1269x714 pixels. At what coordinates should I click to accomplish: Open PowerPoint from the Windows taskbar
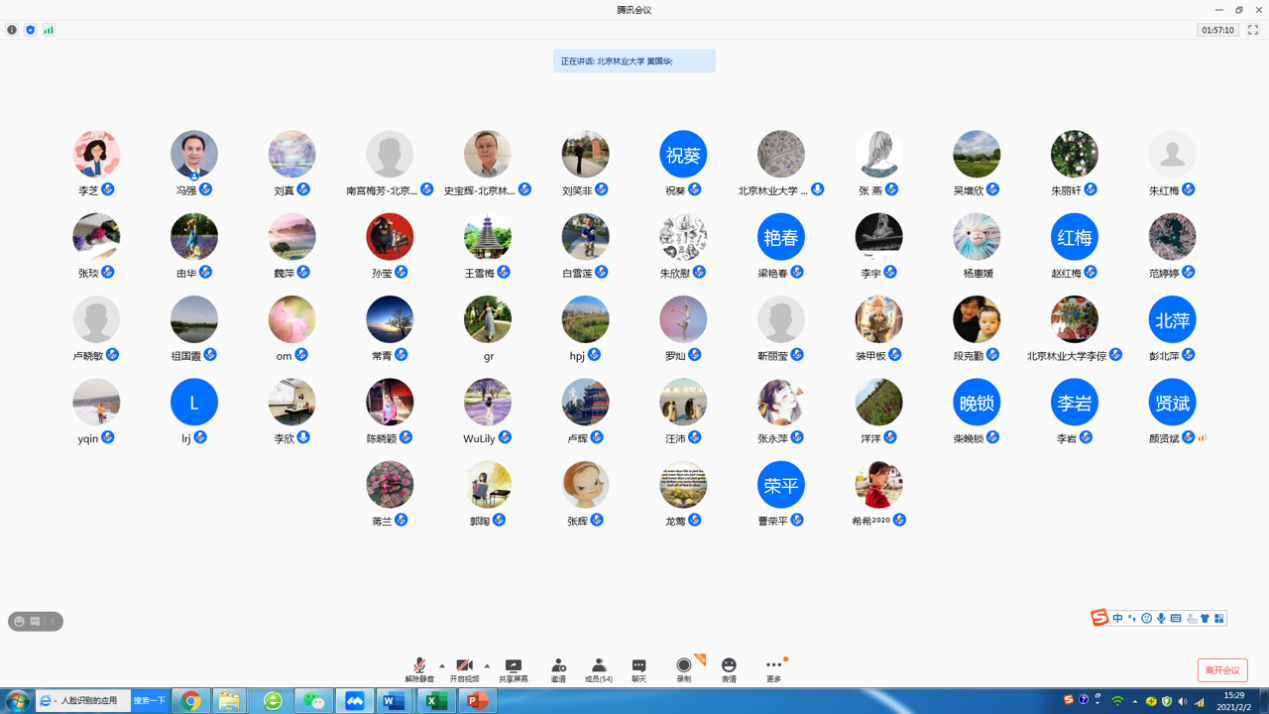(x=477, y=701)
